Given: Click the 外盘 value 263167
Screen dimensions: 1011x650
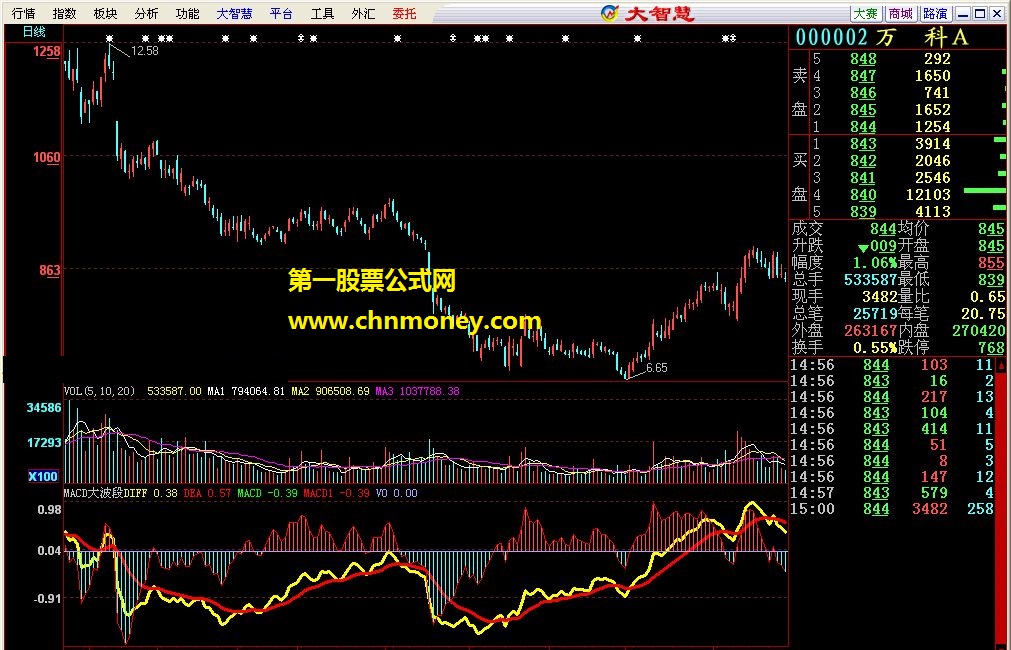Looking at the screenshot, I should click(870, 330).
